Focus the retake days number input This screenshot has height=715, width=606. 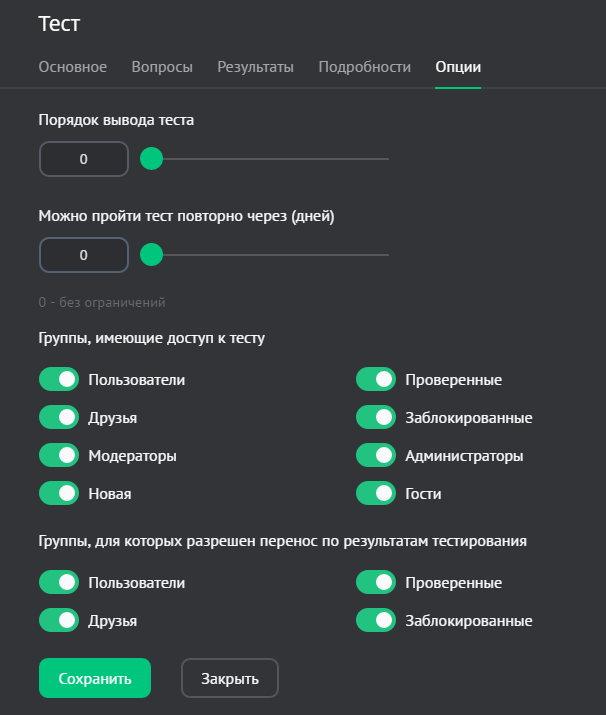[x=84, y=255]
